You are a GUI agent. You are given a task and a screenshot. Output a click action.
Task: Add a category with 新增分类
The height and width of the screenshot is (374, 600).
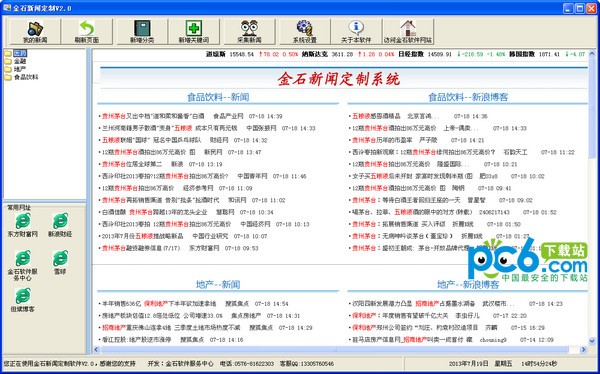(x=142, y=31)
